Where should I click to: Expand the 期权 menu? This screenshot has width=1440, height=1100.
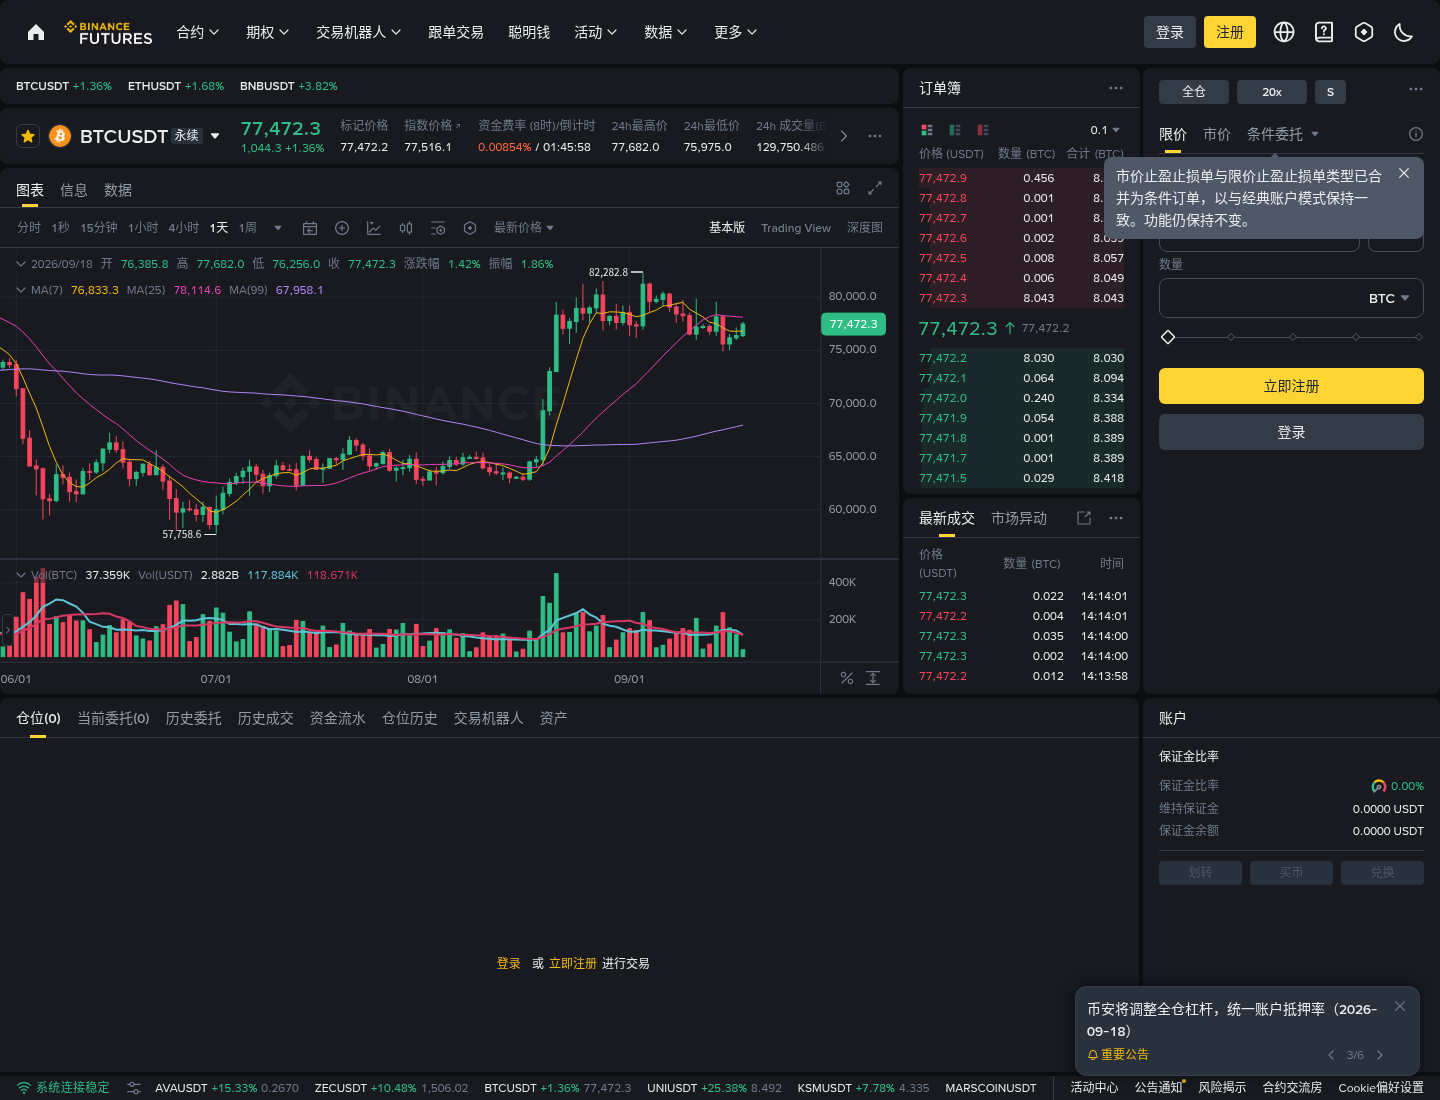point(268,32)
